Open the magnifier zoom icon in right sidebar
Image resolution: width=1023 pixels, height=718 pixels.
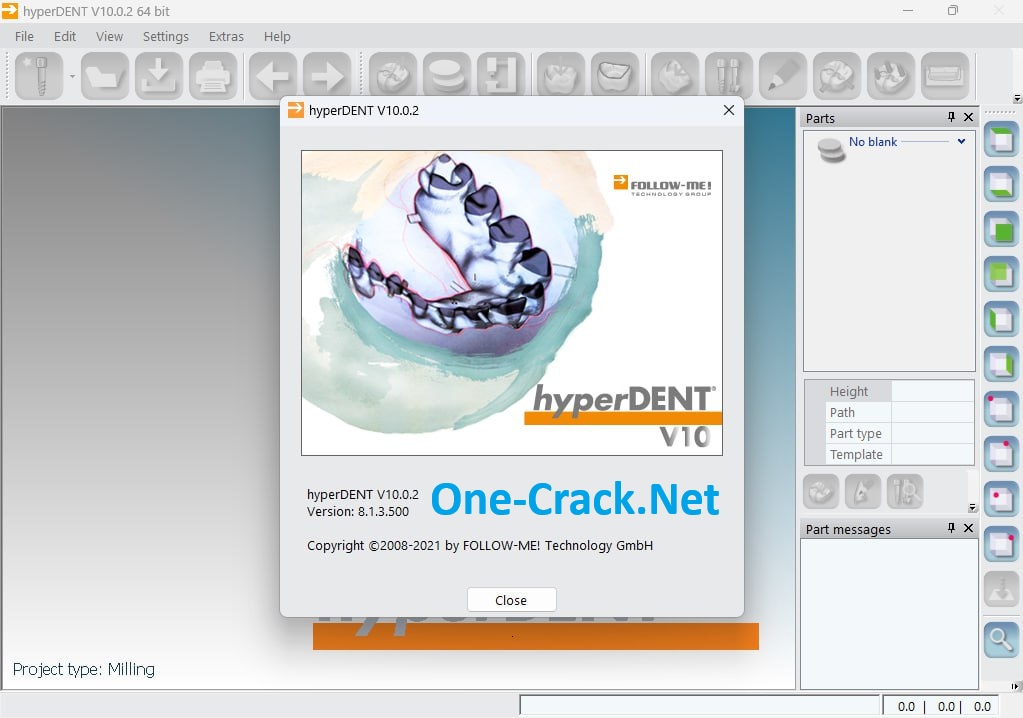click(x=1001, y=640)
